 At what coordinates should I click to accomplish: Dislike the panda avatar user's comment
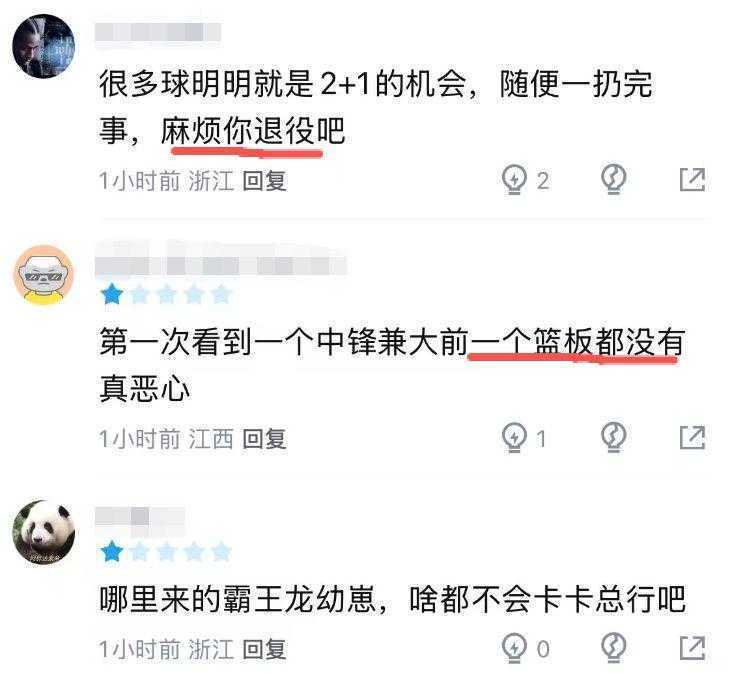614,648
